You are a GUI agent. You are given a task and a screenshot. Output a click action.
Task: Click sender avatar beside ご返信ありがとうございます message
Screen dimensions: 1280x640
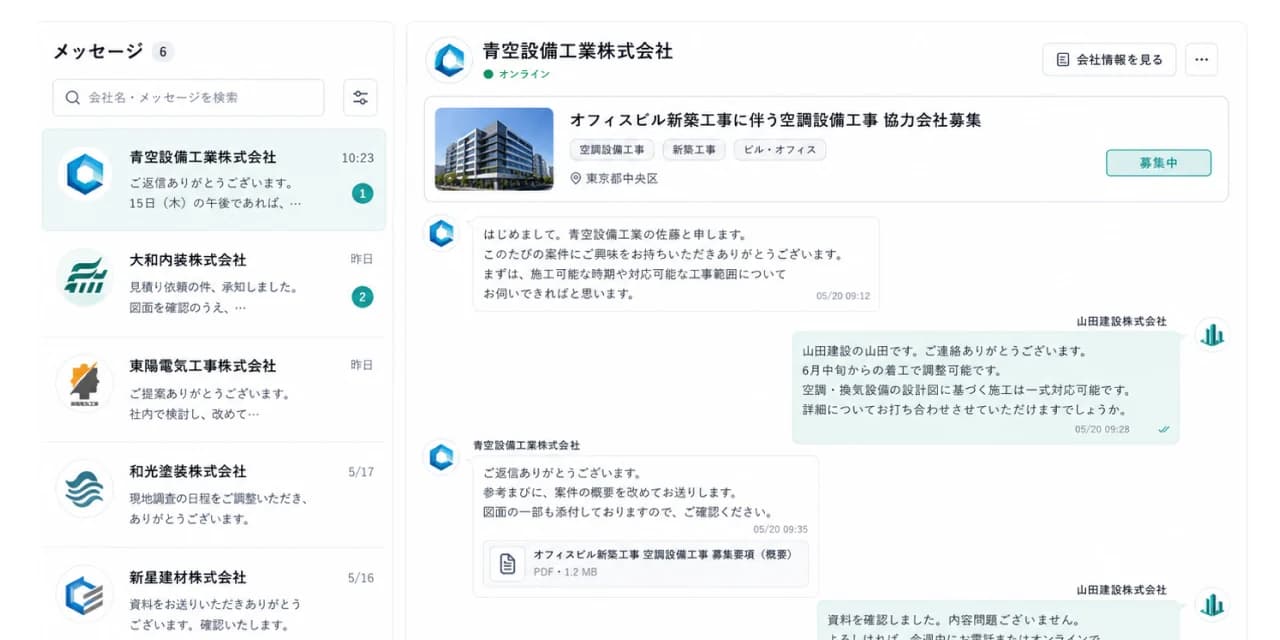click(441, 457)
